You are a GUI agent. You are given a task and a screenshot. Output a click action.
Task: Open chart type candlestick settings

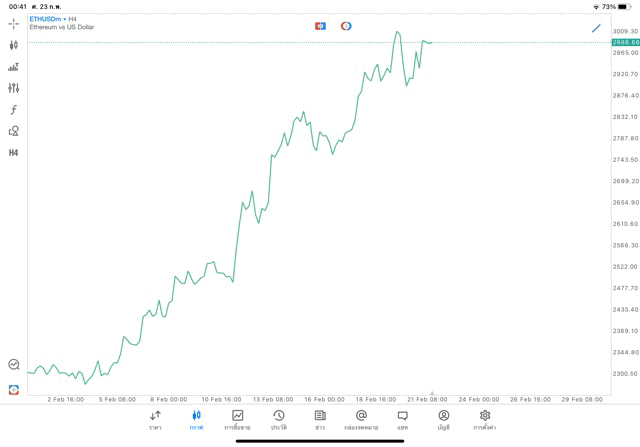(13, 45)
